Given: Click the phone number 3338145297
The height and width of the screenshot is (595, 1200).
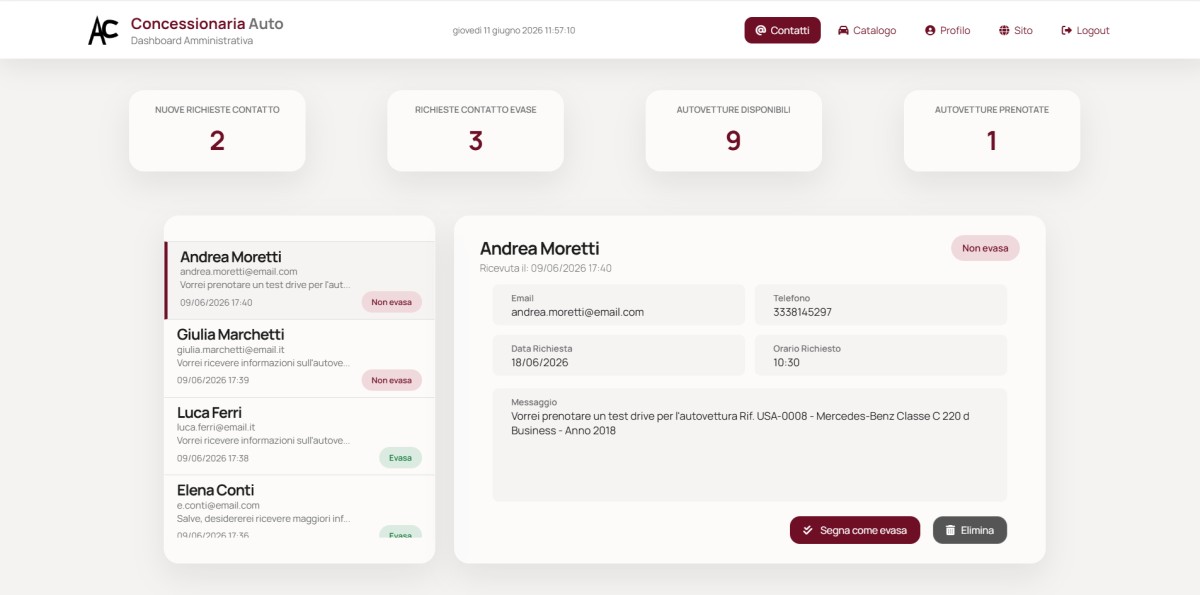Looking at the screenshot, I should (802, 312).
